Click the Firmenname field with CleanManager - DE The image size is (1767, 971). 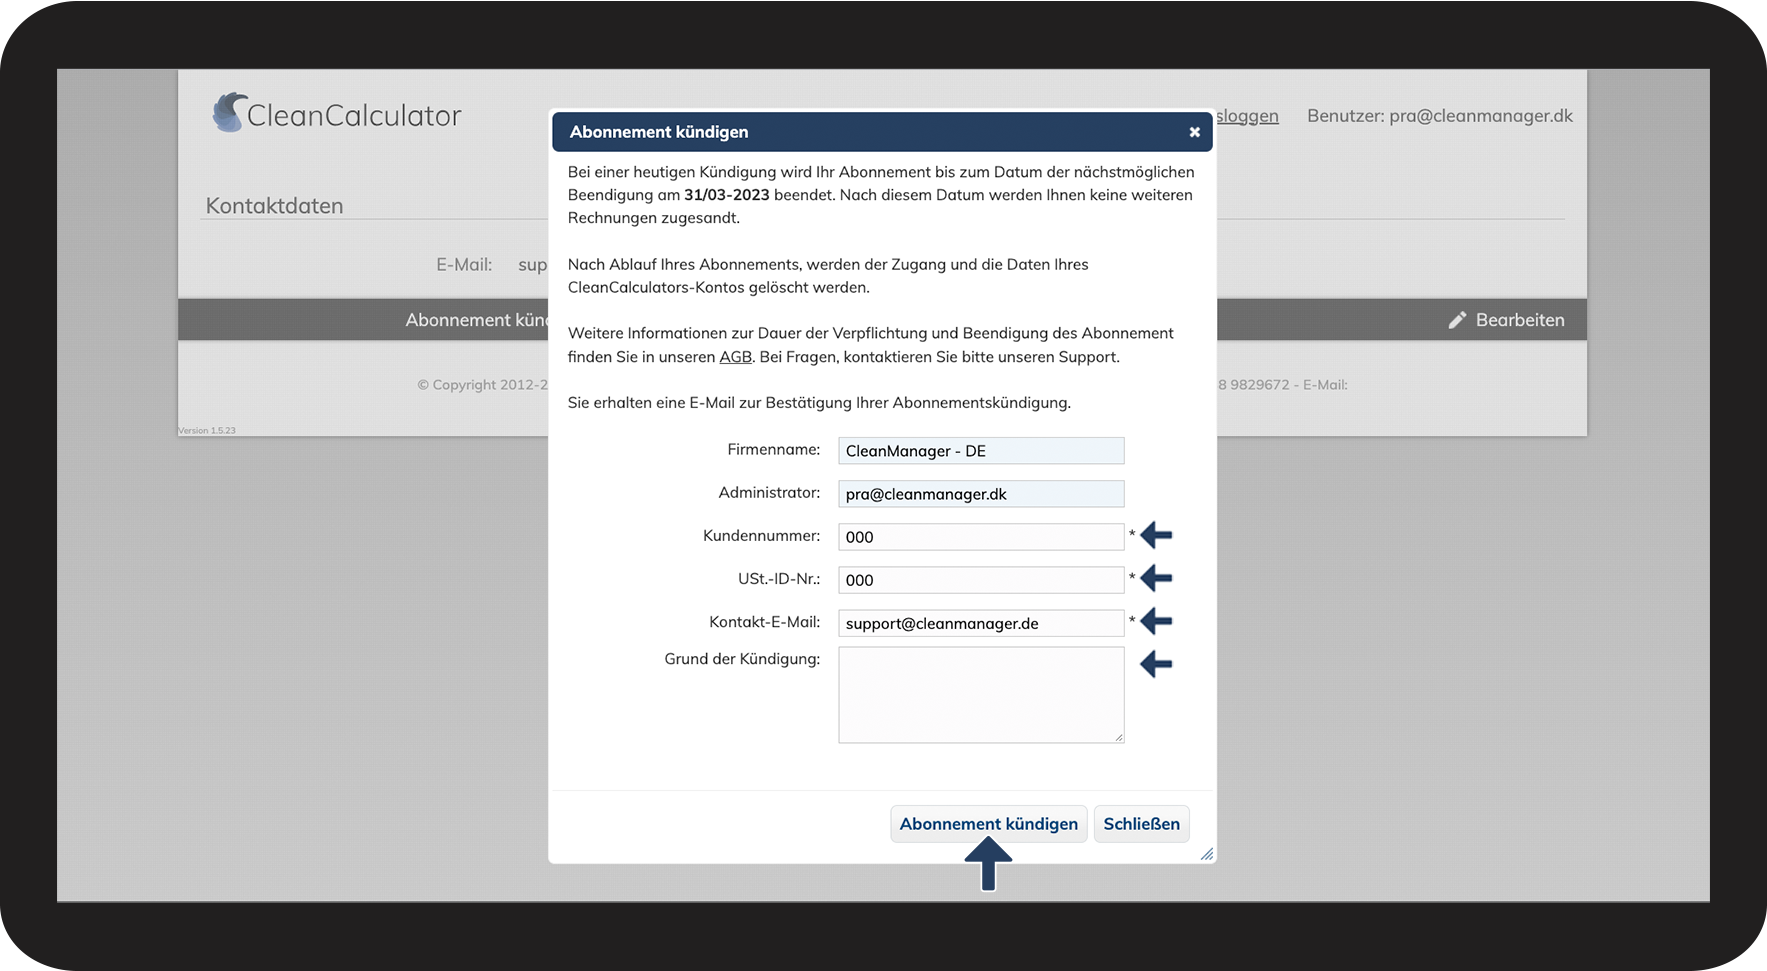point(981,451)
